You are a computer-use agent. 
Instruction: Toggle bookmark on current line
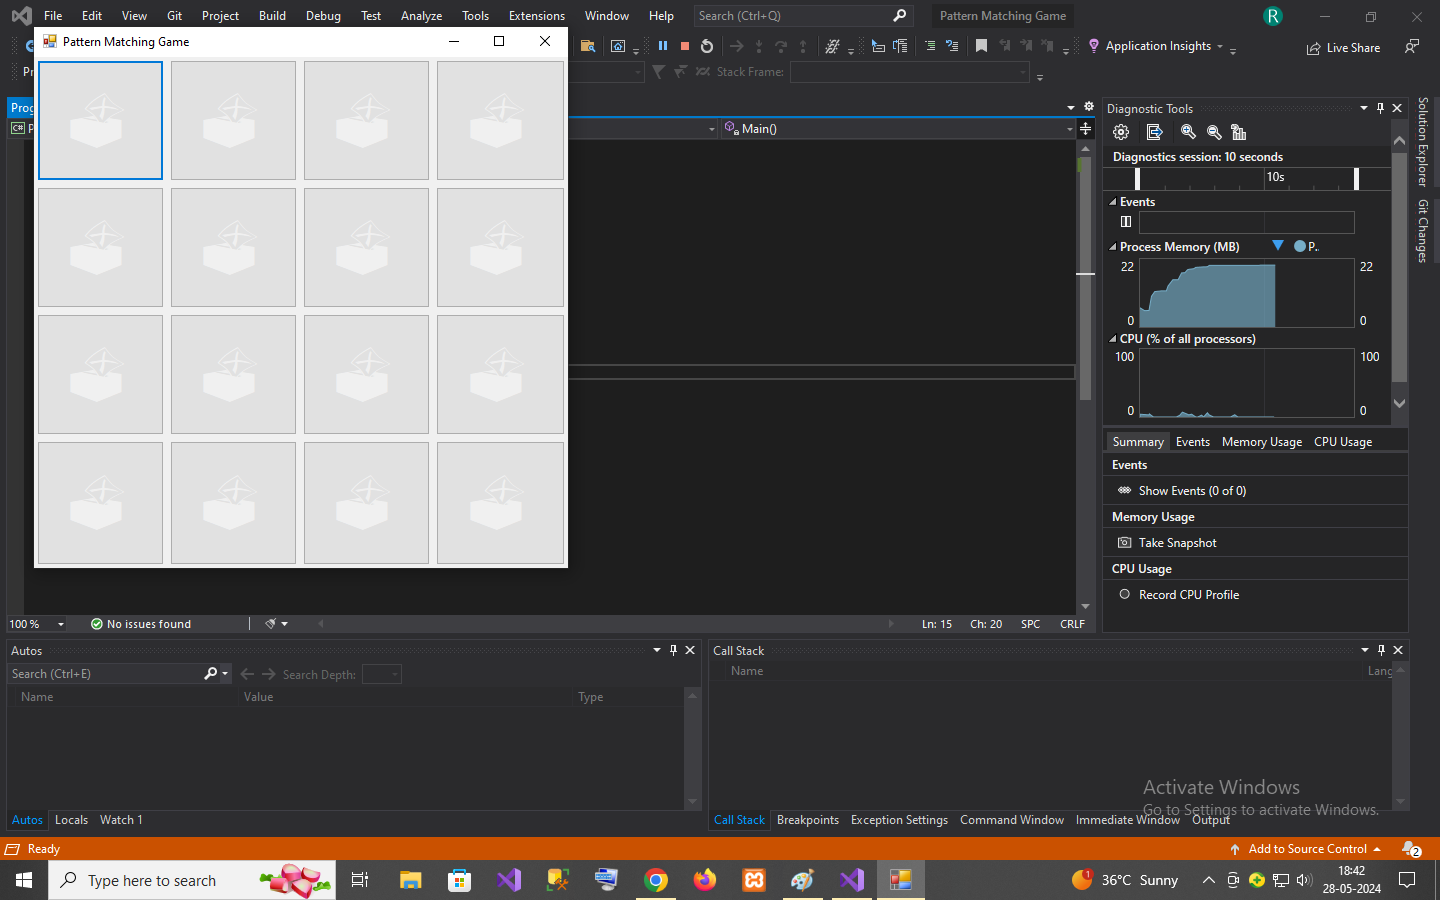point(981,46)
